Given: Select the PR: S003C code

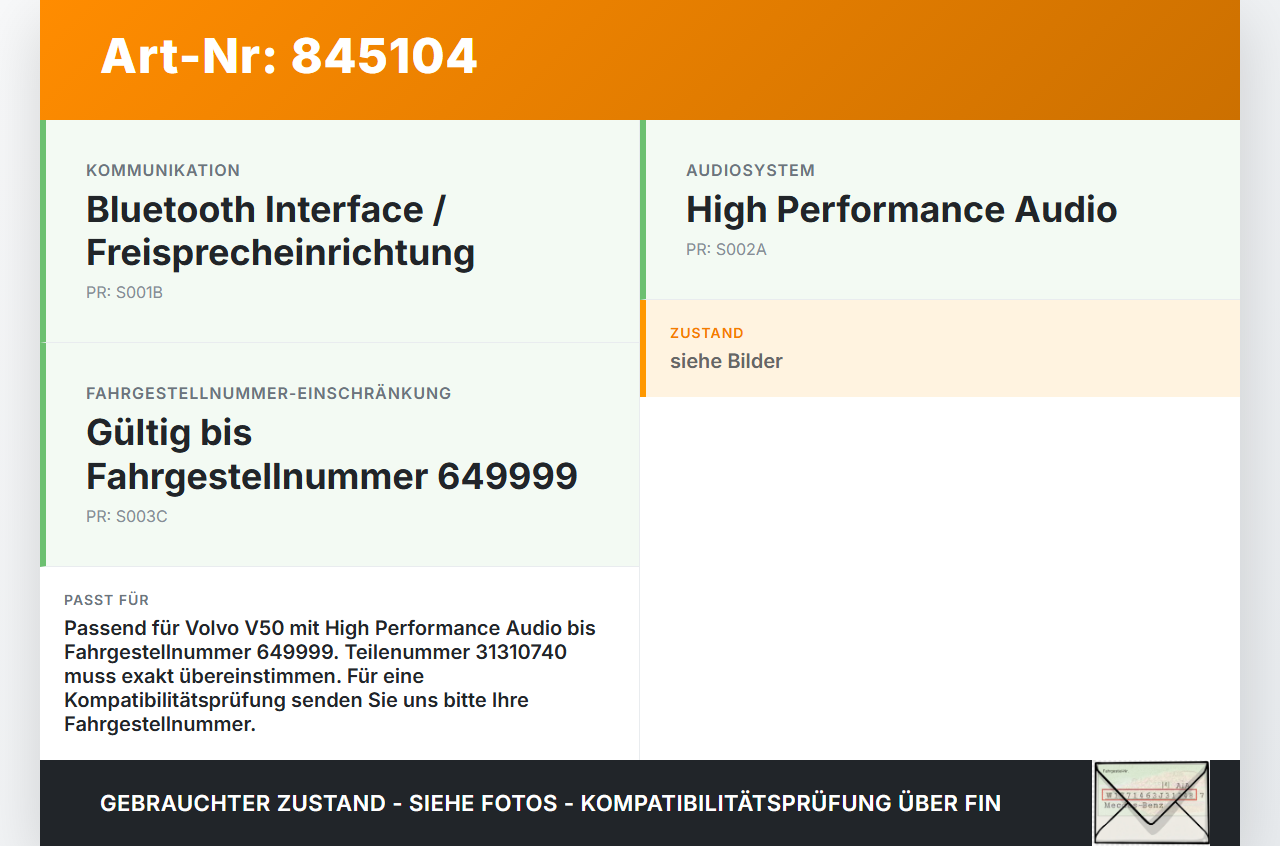Looking at the screenshot, I should 127,517.
